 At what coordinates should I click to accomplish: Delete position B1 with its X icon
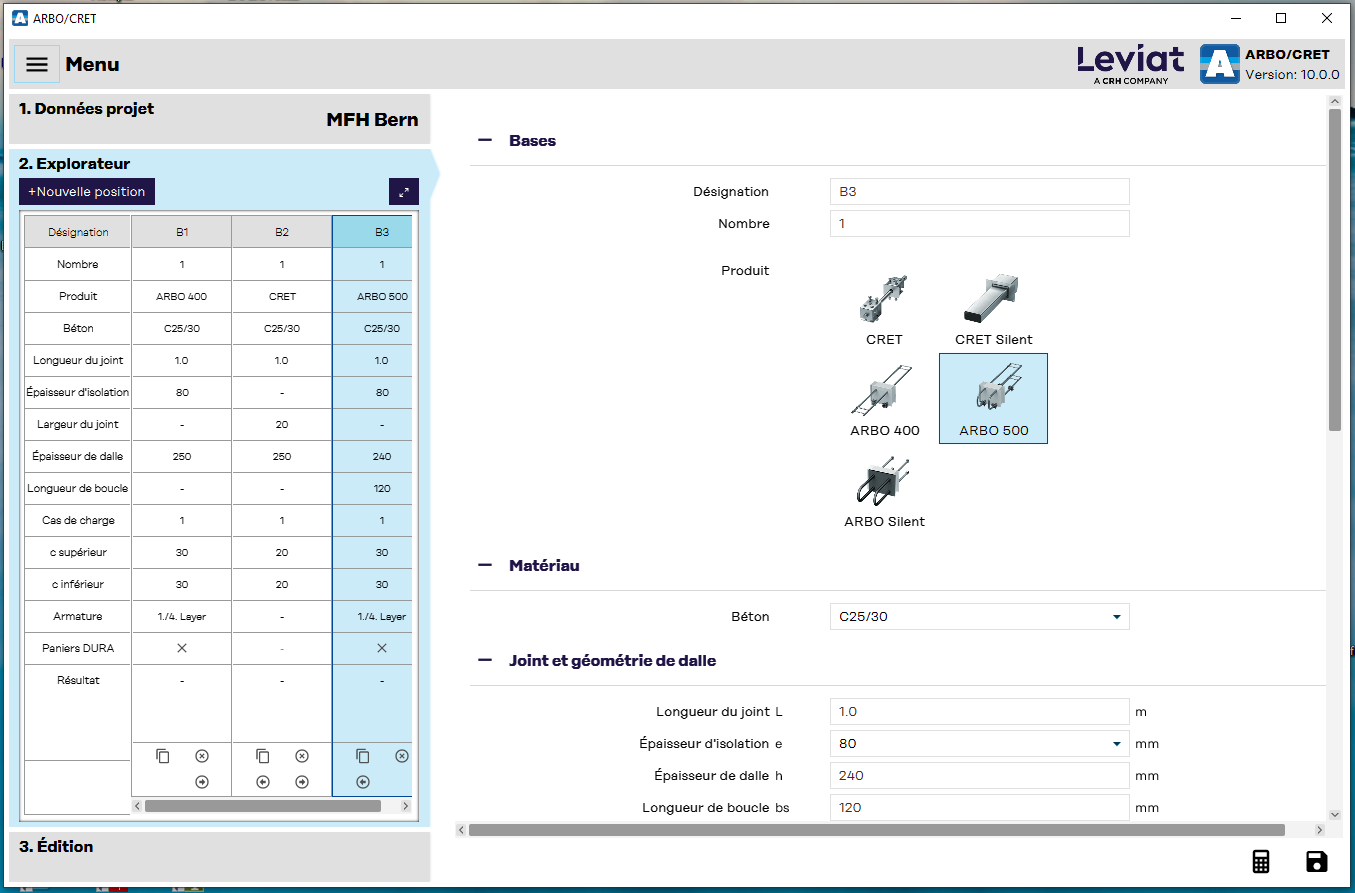coord(202,756)
